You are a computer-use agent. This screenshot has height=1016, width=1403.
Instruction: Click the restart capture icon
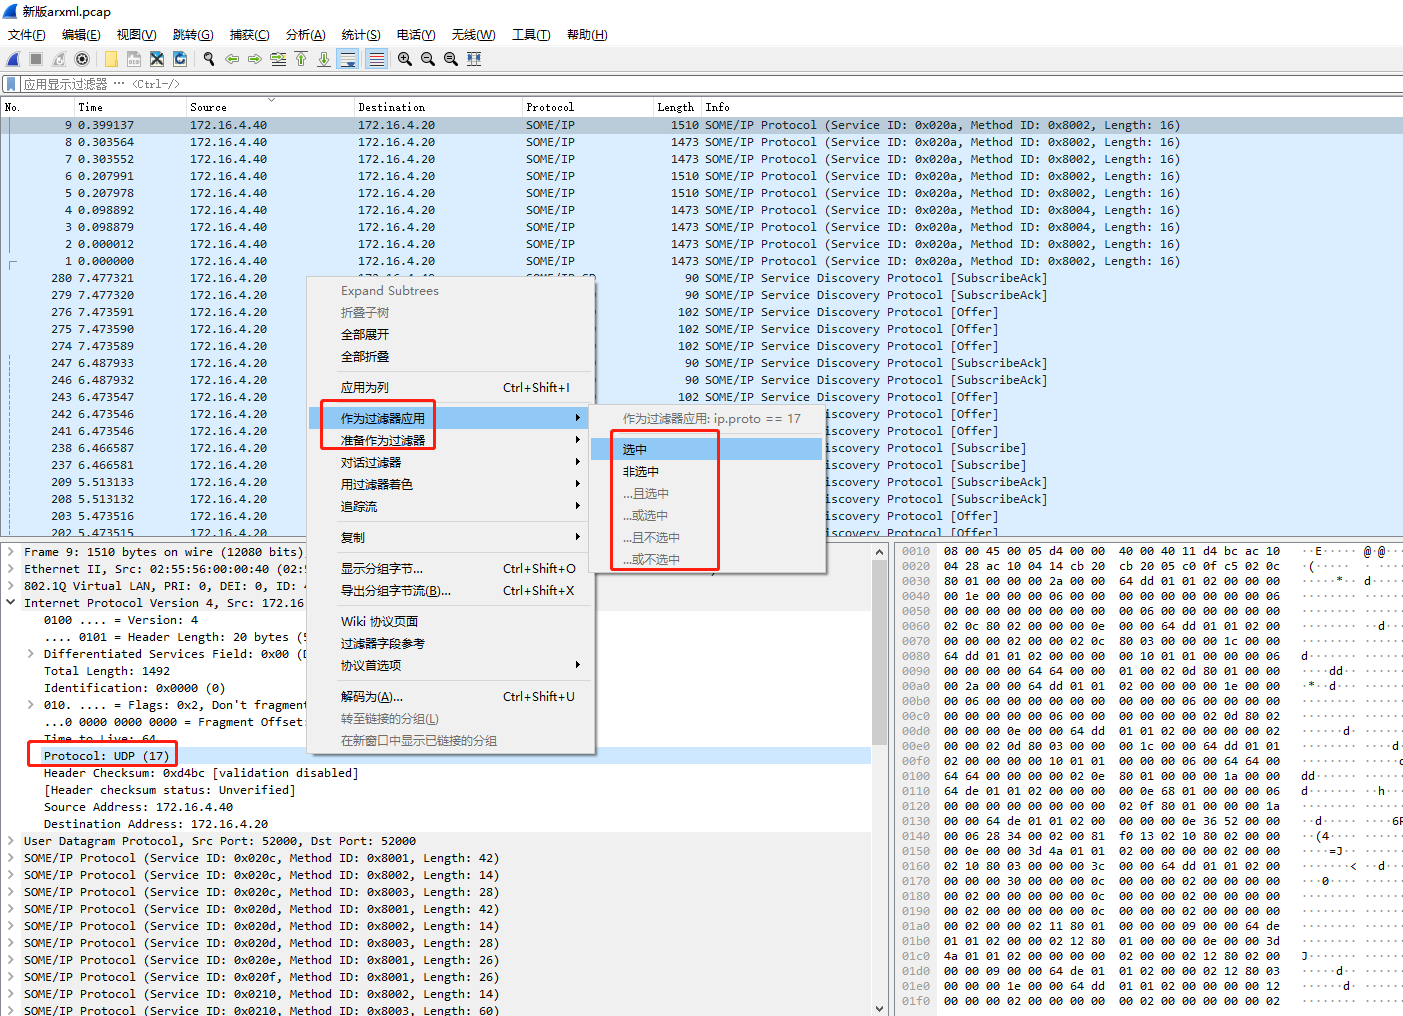(59, 59)
